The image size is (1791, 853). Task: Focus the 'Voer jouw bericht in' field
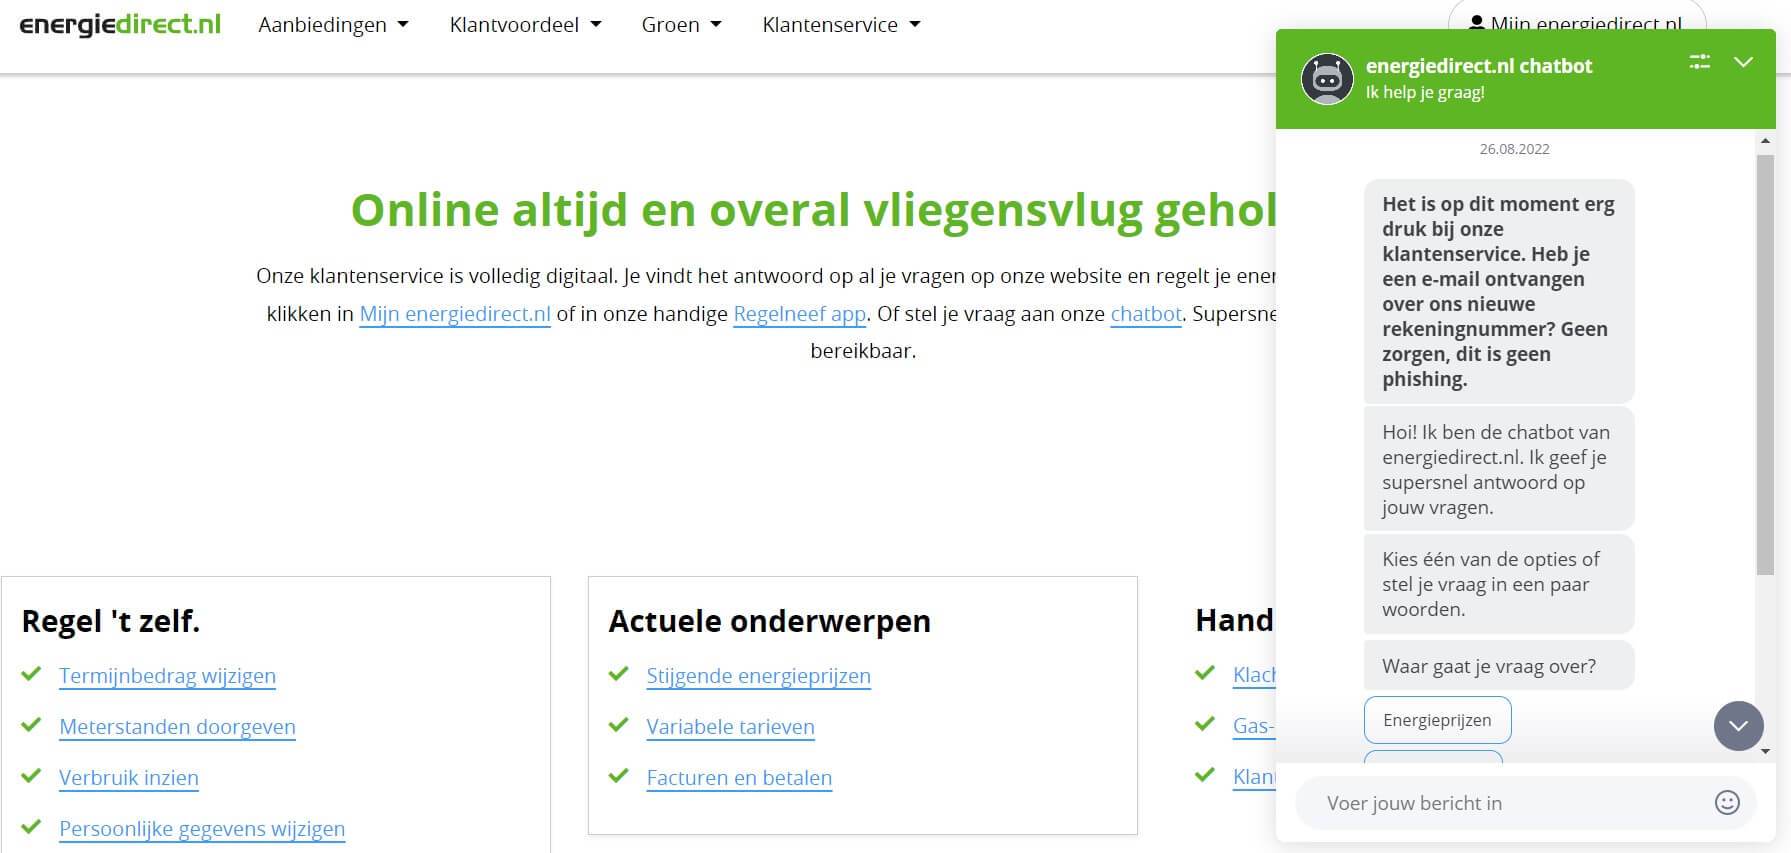tap(1505, 803)
